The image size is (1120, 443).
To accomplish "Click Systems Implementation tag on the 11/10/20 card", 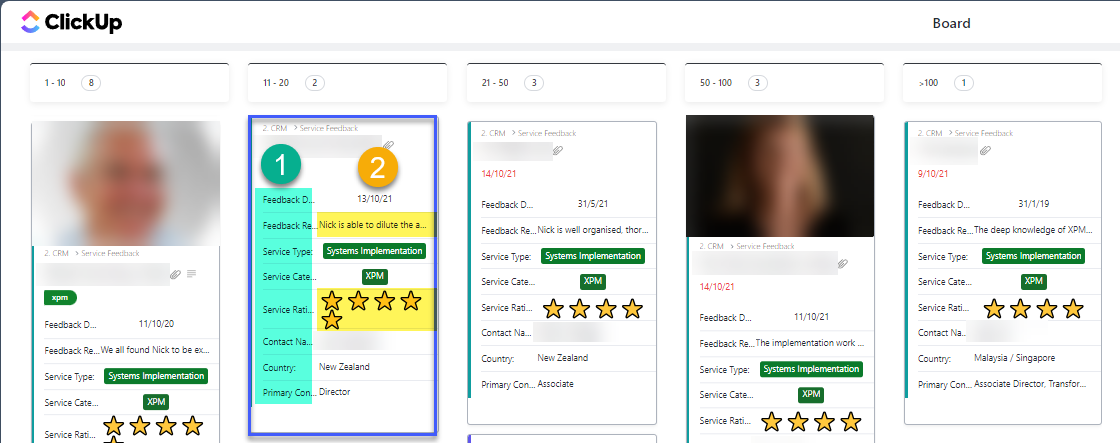I will [156, 376].
